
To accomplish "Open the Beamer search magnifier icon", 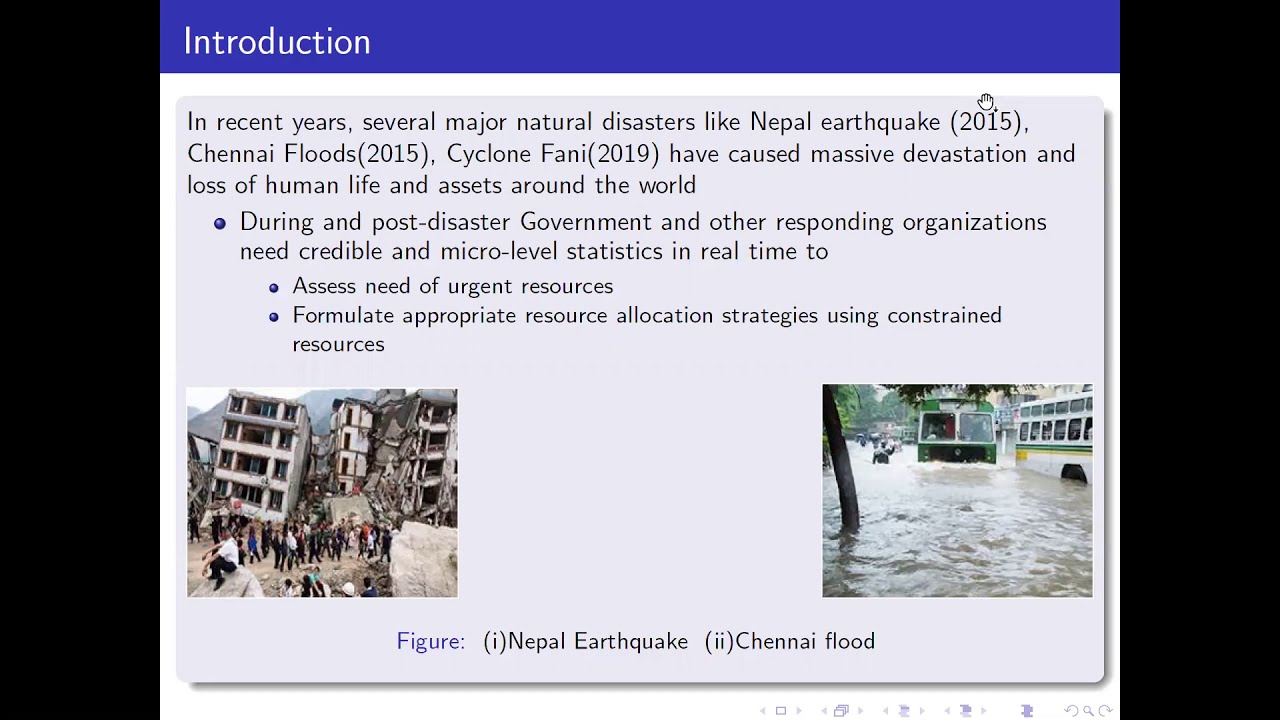I will [x=1088, y=711].
